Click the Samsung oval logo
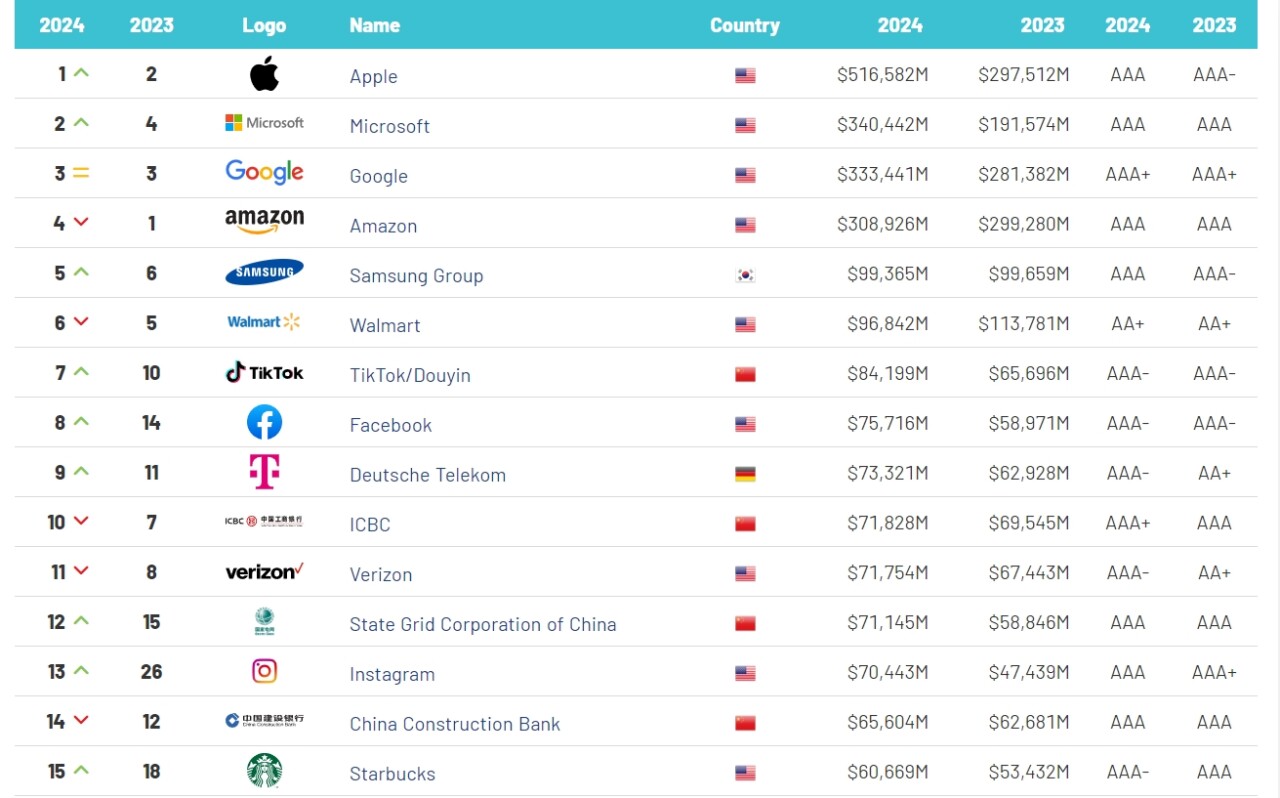Viewport: 1280px width, 798px height. [264, 272]
